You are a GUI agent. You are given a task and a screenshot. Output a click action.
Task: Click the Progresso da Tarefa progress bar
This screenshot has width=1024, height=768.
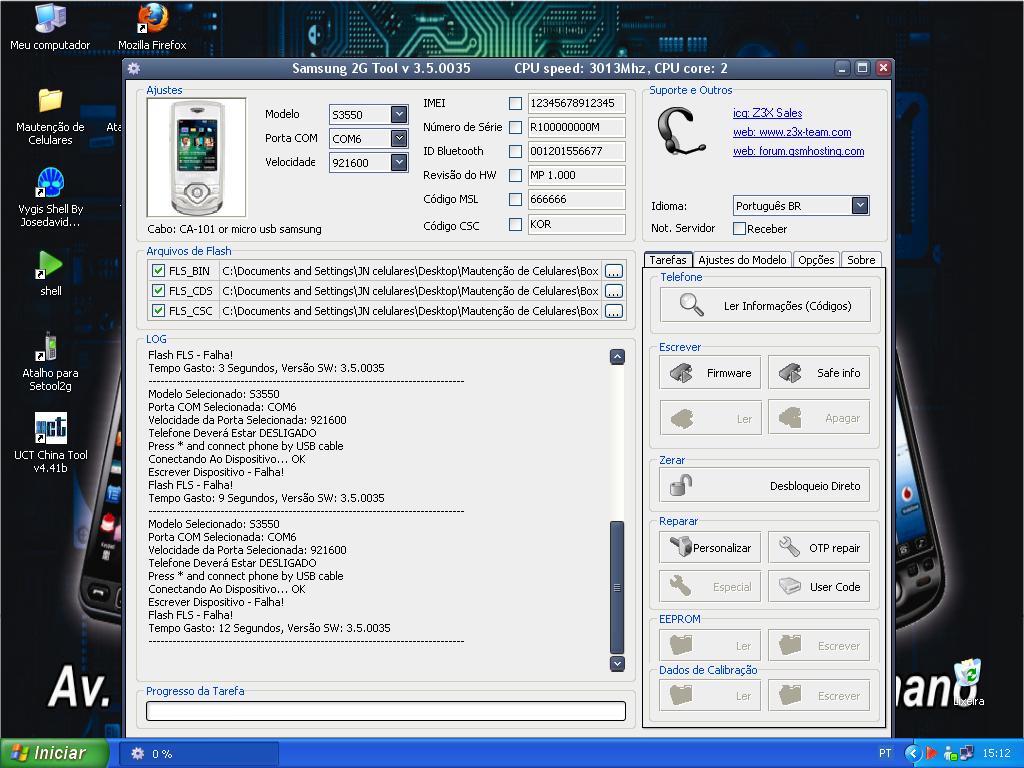(x=386, y=711)
